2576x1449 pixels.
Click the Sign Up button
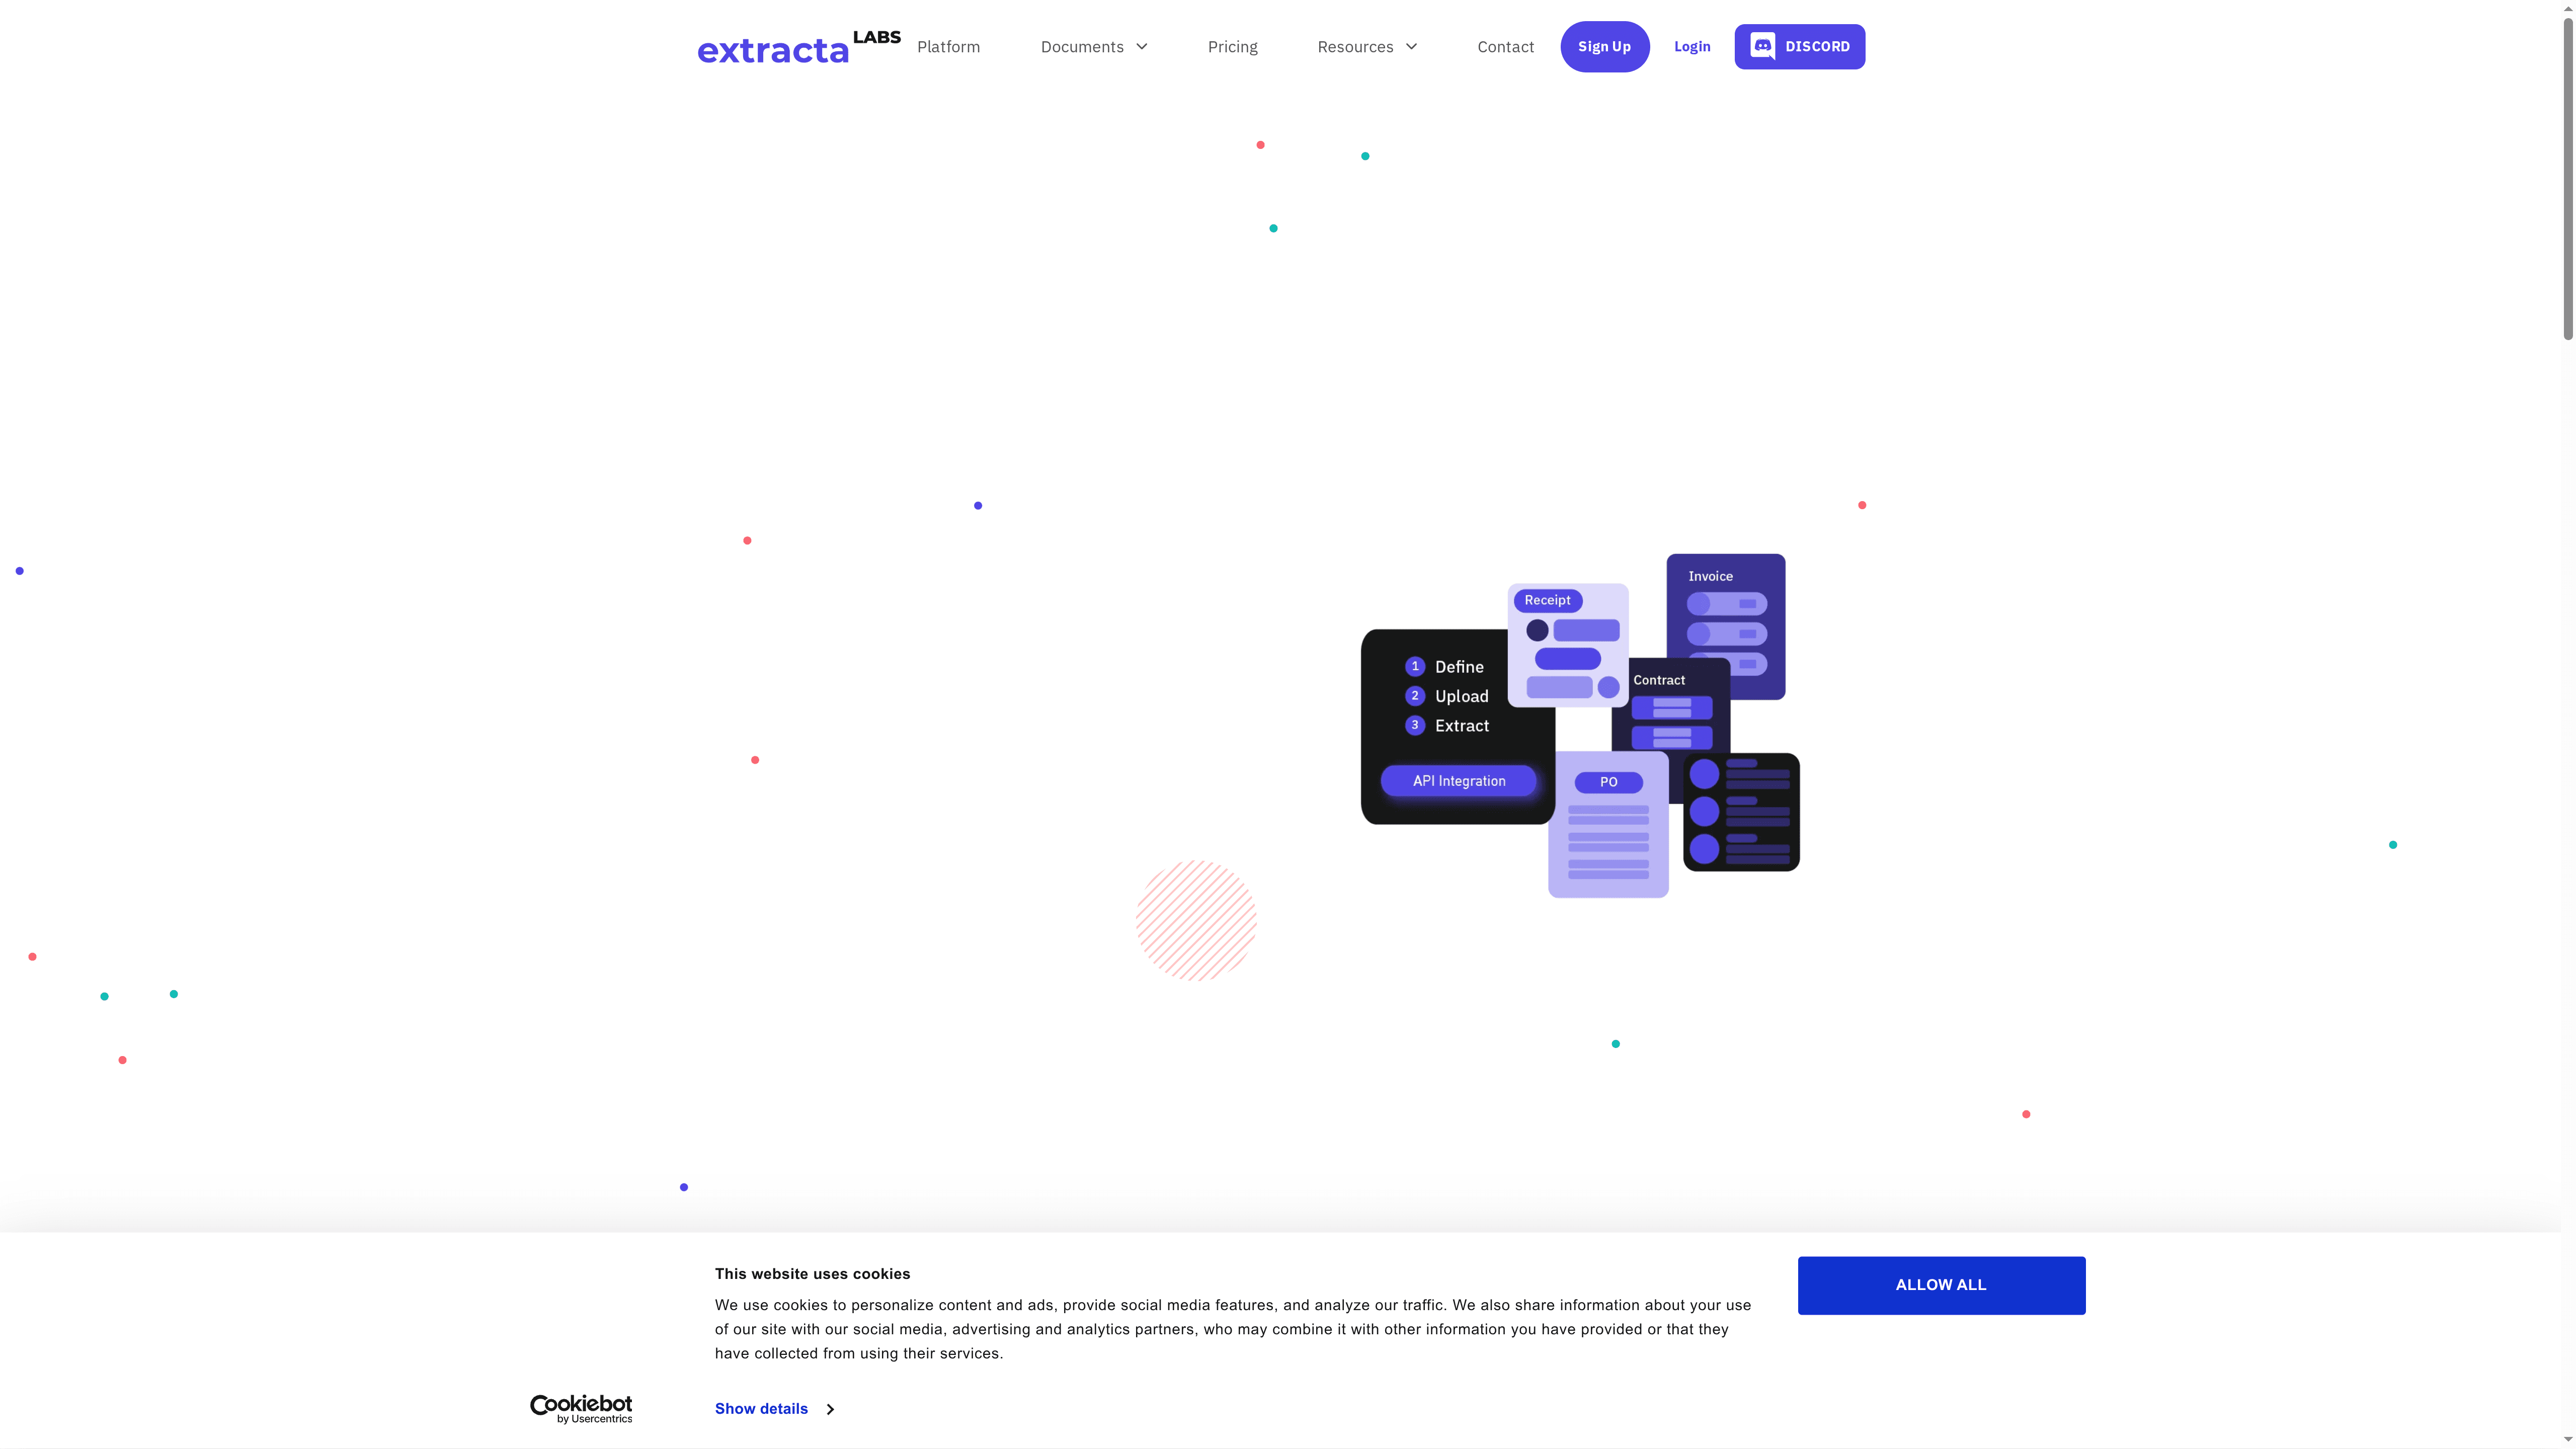[x=1604, y=46]
